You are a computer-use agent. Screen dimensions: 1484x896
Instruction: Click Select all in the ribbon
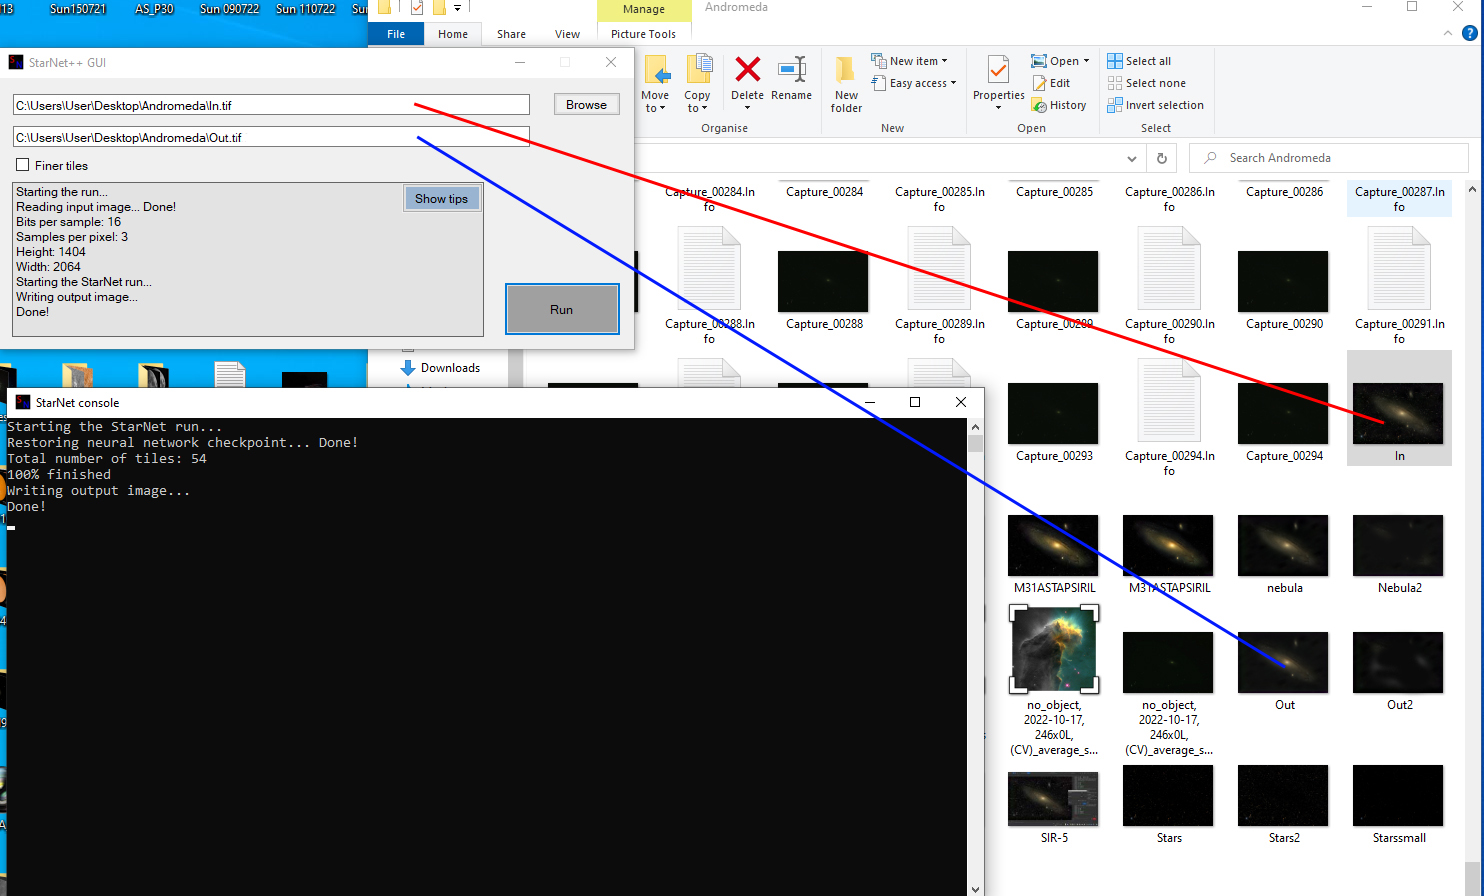(x=1139, y=61)
